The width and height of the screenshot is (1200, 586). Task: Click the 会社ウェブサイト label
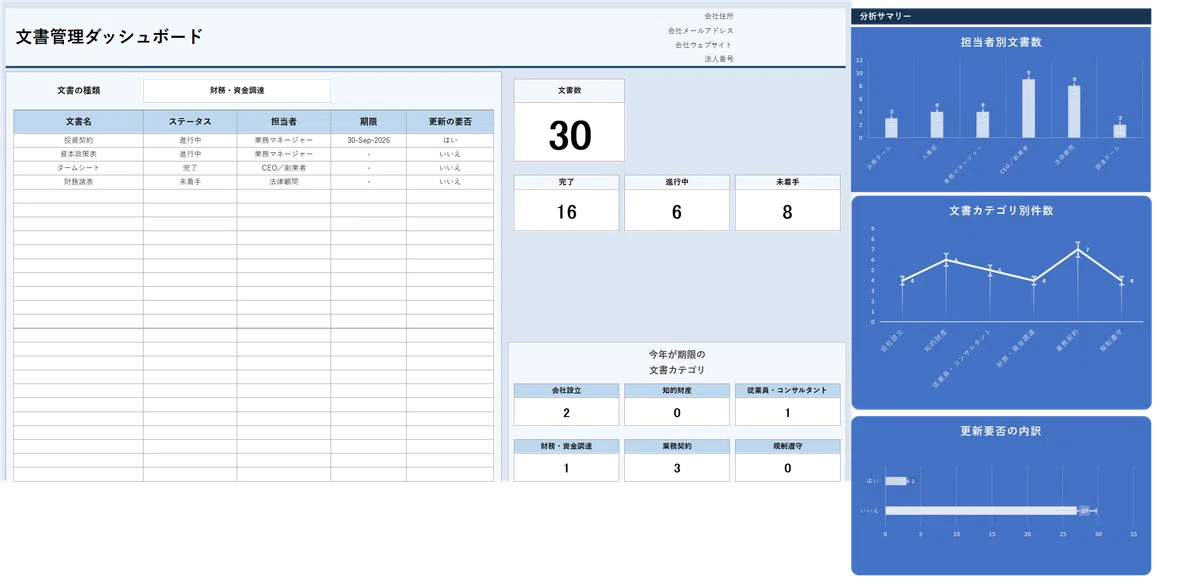[704, 45]
